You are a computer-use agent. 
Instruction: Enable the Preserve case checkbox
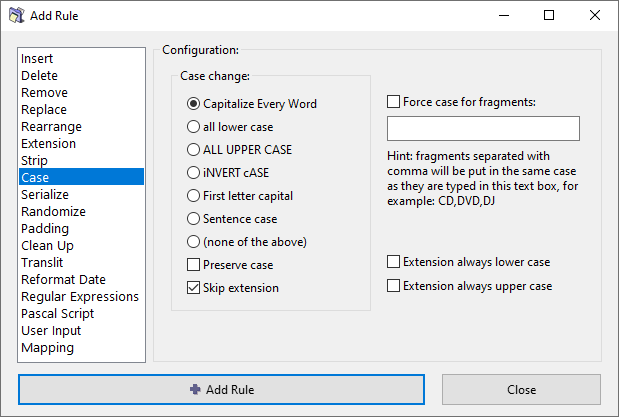pos(194,265)
